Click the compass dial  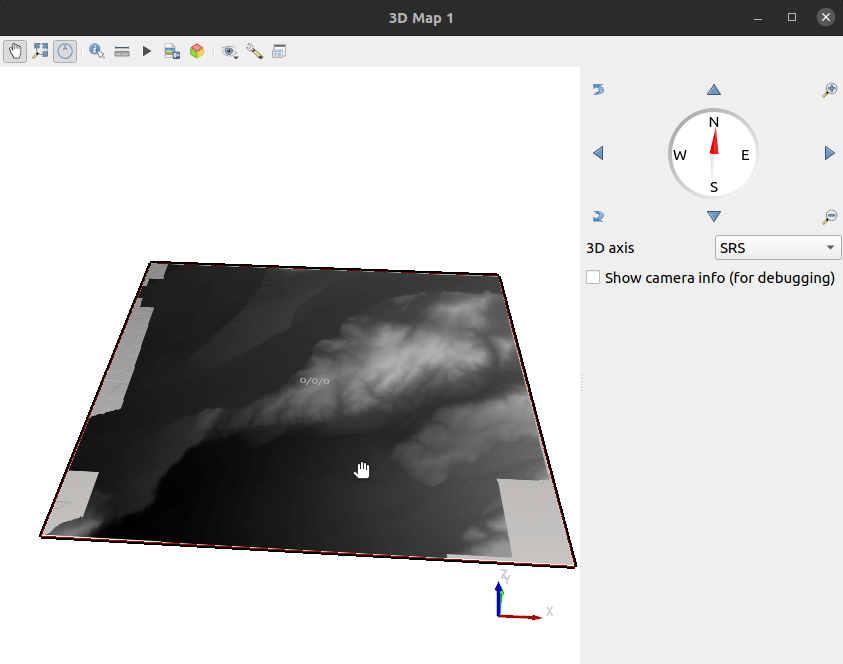click(x=713, y=153)
